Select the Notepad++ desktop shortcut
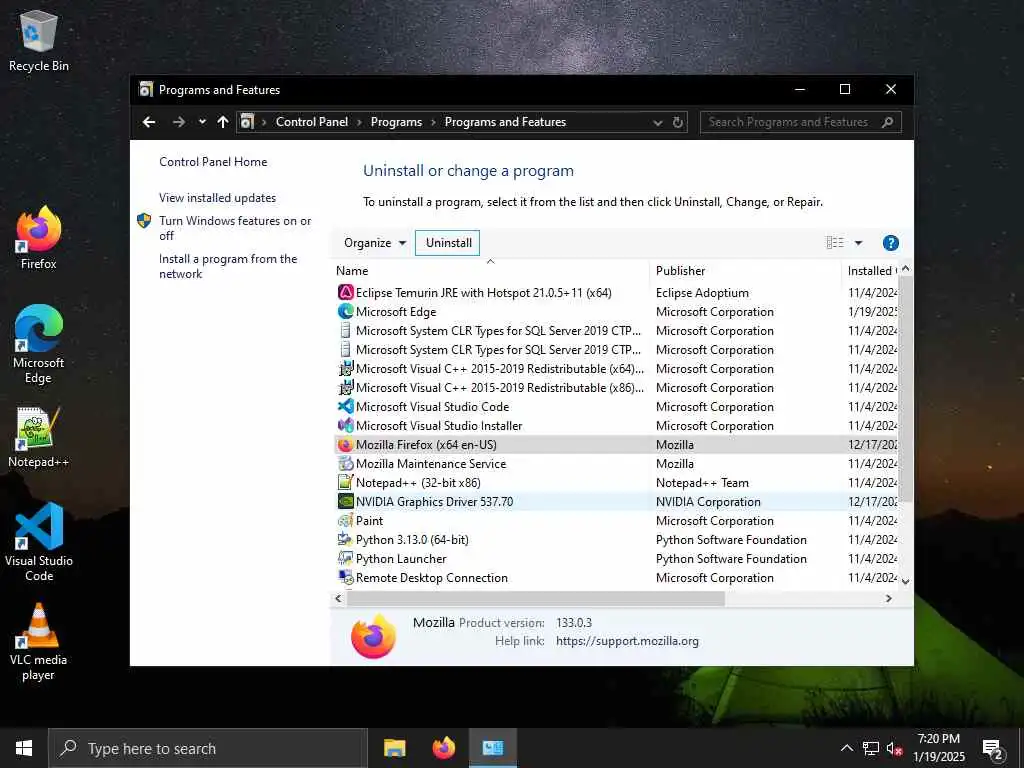Viewport: 1024px width, 768px height. point(39,438)
